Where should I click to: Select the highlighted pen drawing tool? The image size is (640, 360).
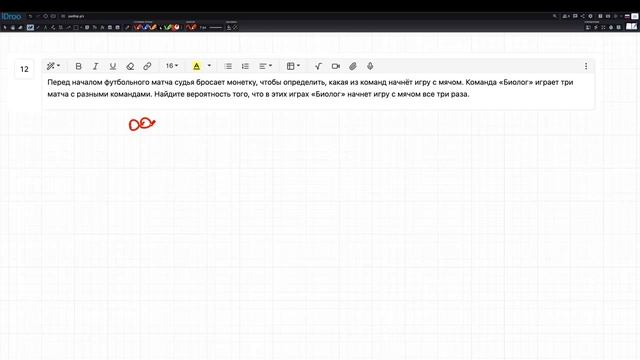(x=30, y=27)
